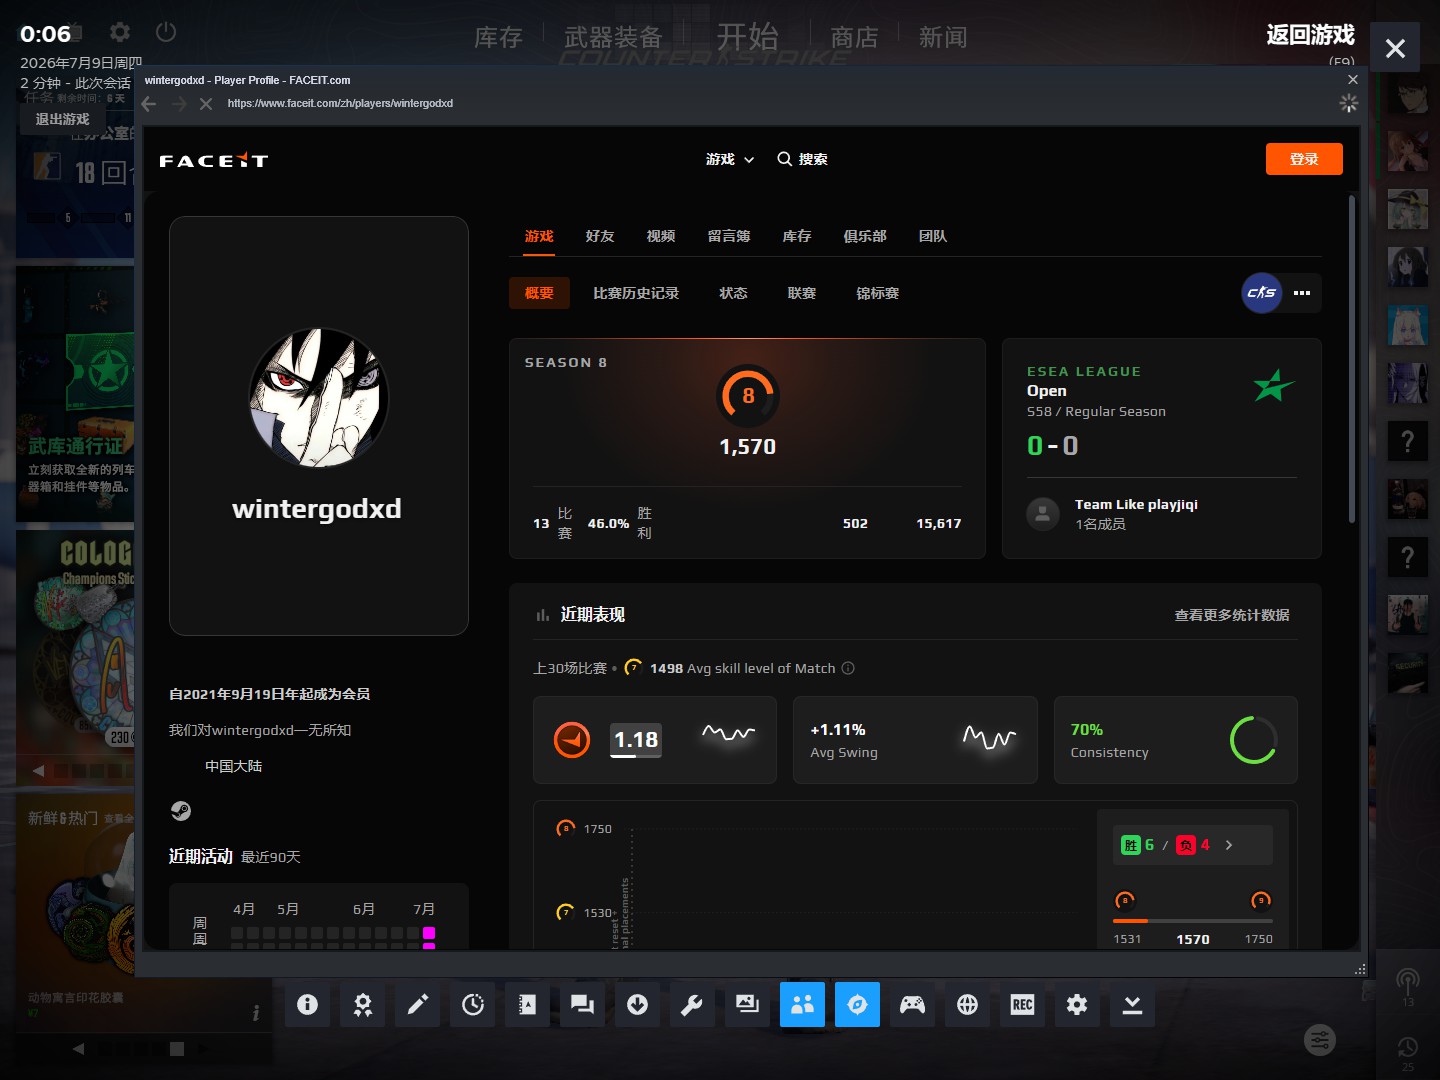Expand the win/loss chevron arrow
Image resolution: width=1440 pixels, height=1080 pixels.
(1229, 845)
